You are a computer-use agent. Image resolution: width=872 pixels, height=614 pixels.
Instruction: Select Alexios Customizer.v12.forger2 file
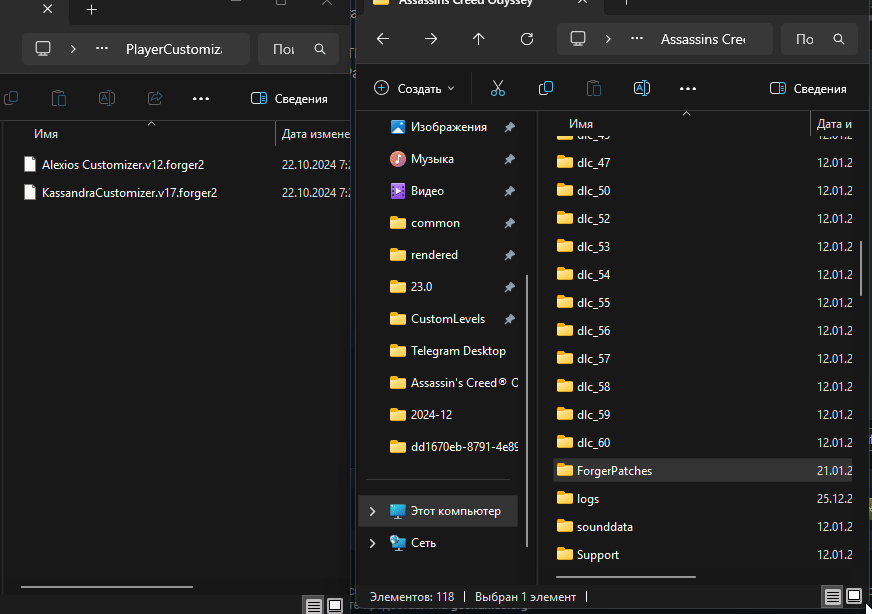pos(123,165)
